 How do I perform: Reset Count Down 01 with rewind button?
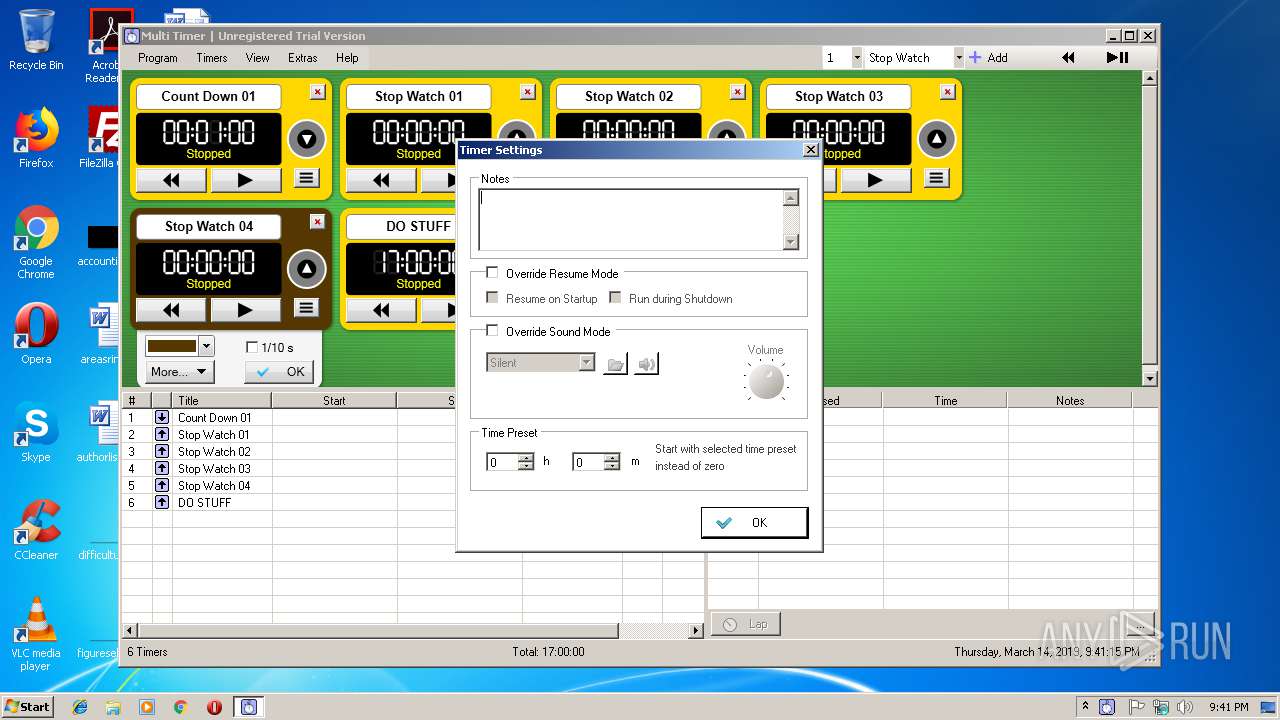(x=171, y=180)
